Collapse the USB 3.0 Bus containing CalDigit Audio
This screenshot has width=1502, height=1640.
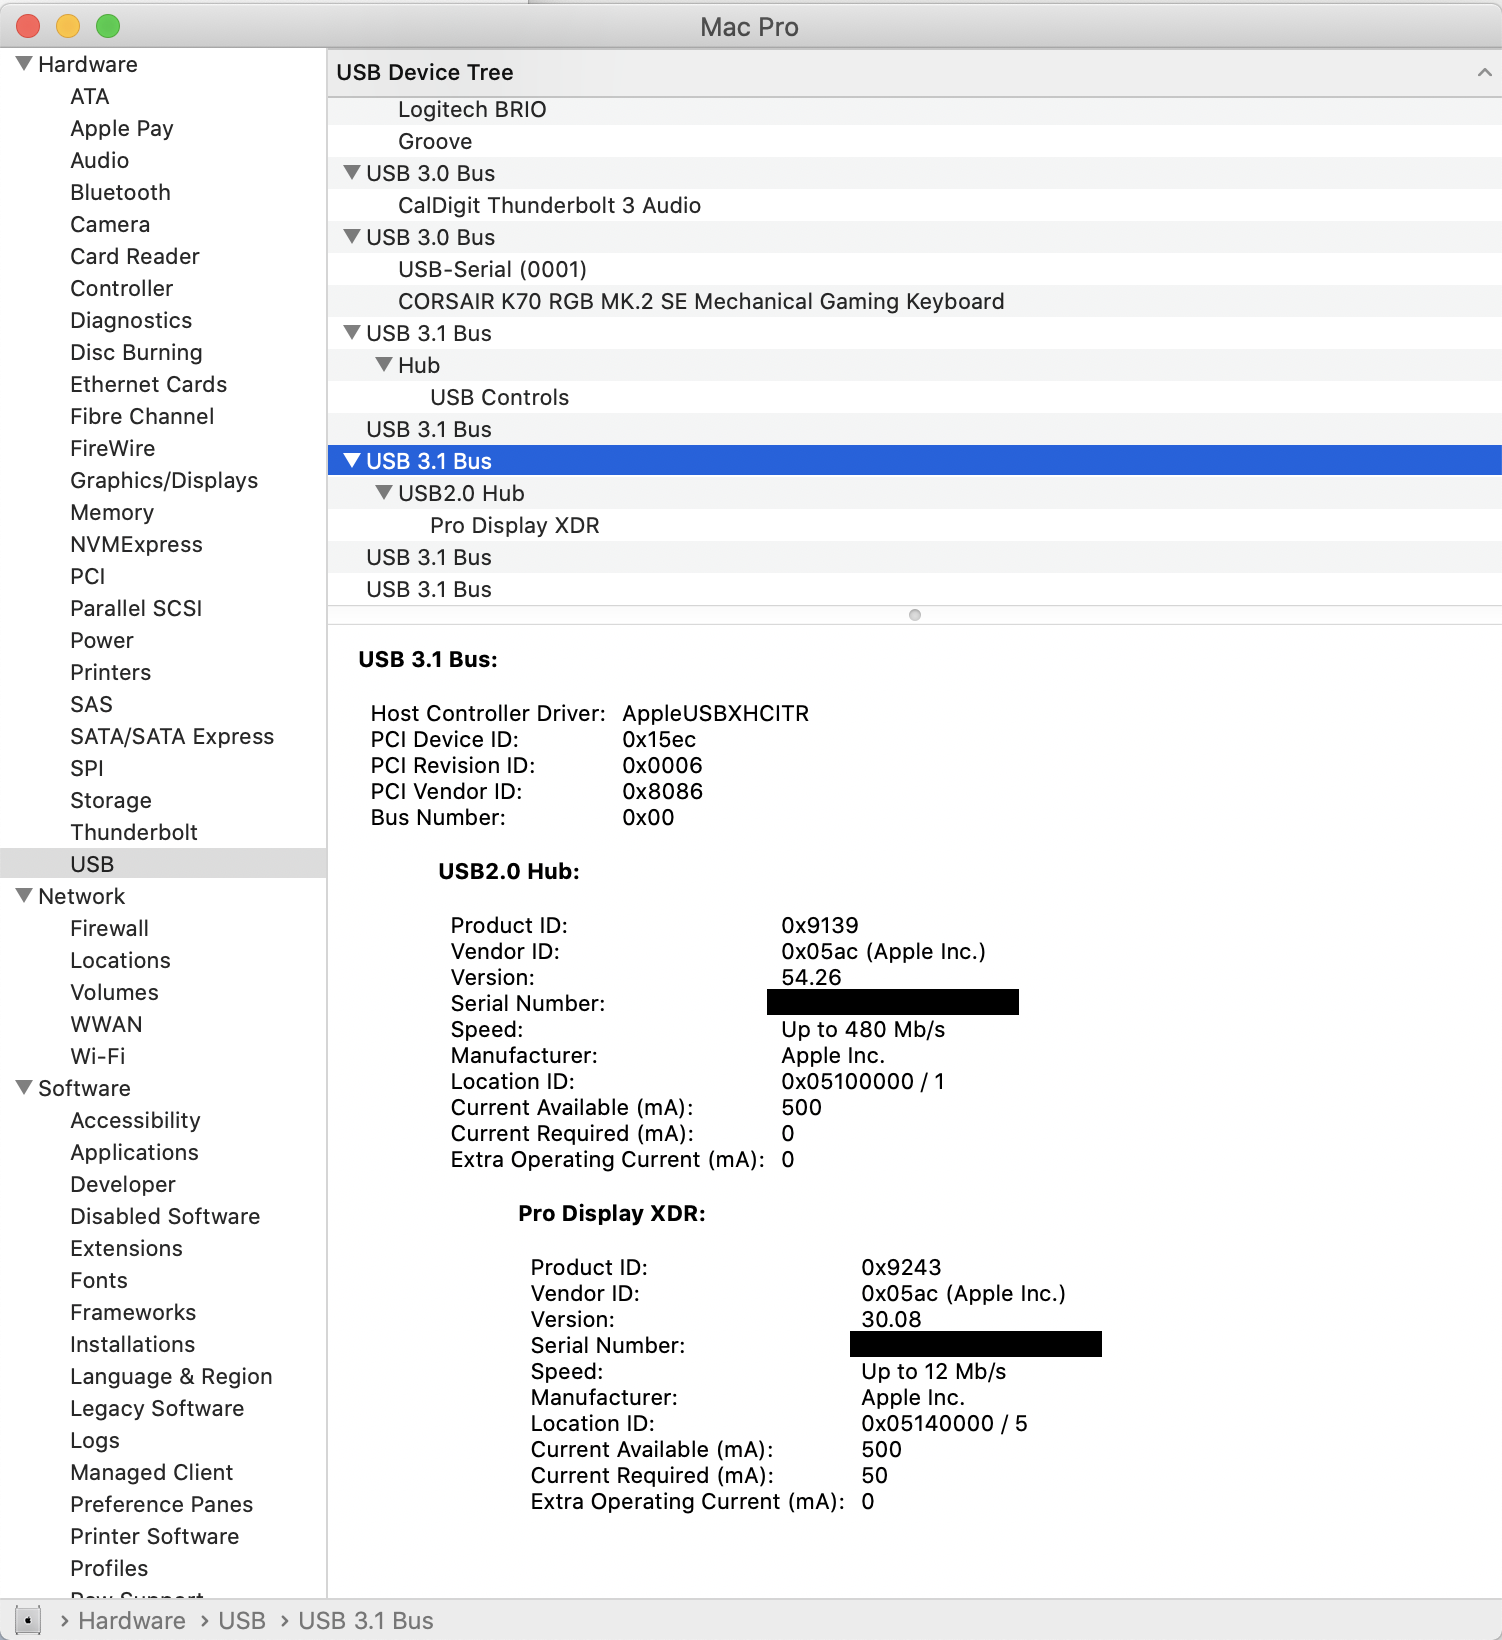(x=352, y=173)
